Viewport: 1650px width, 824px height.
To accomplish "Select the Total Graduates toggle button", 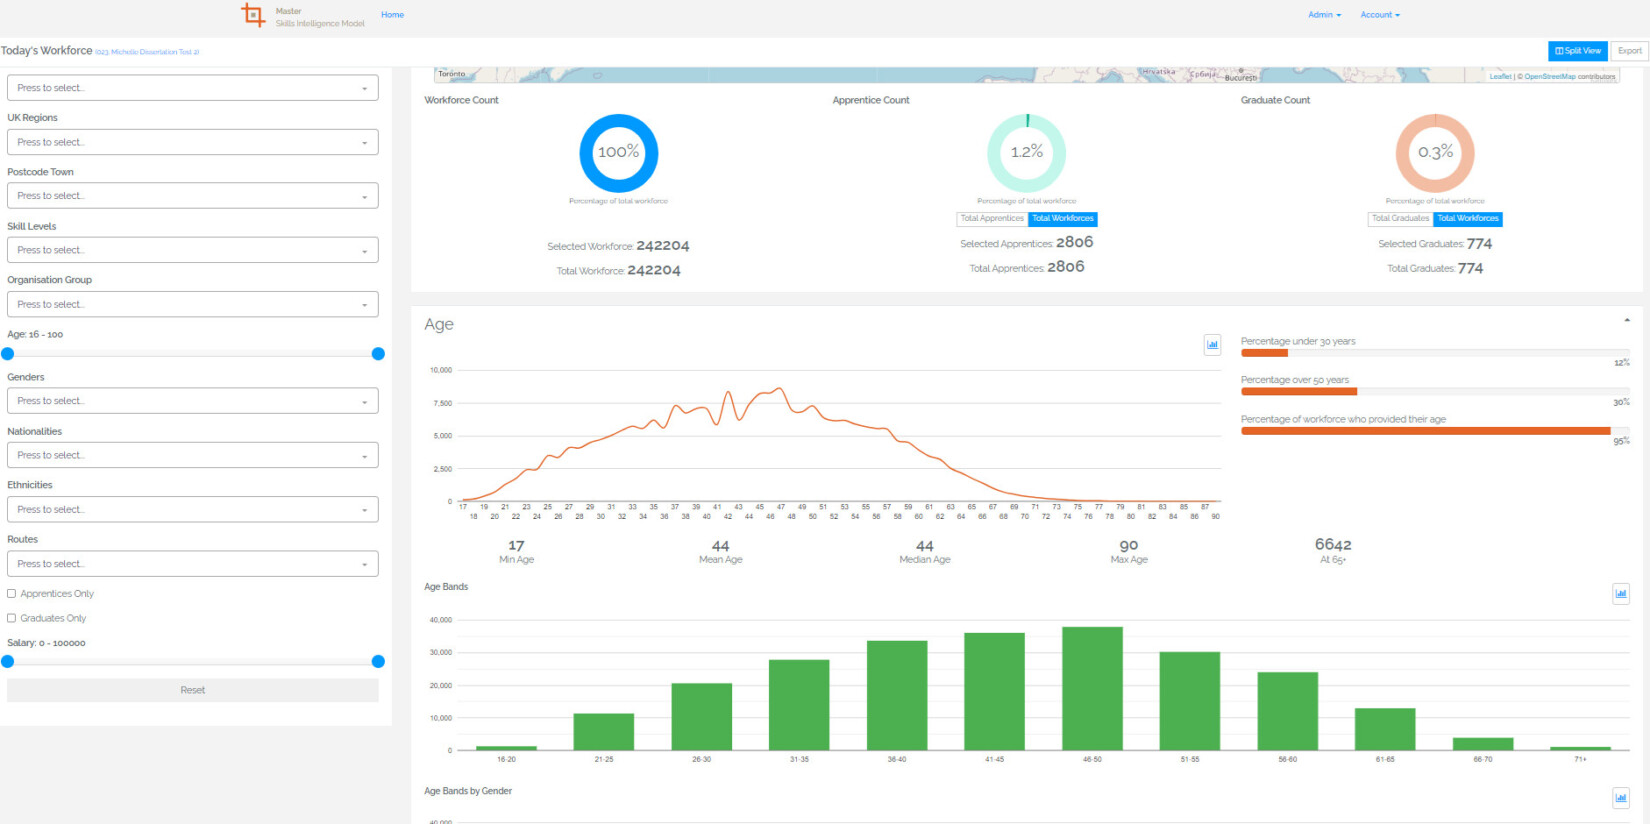I will [1400, 219].
